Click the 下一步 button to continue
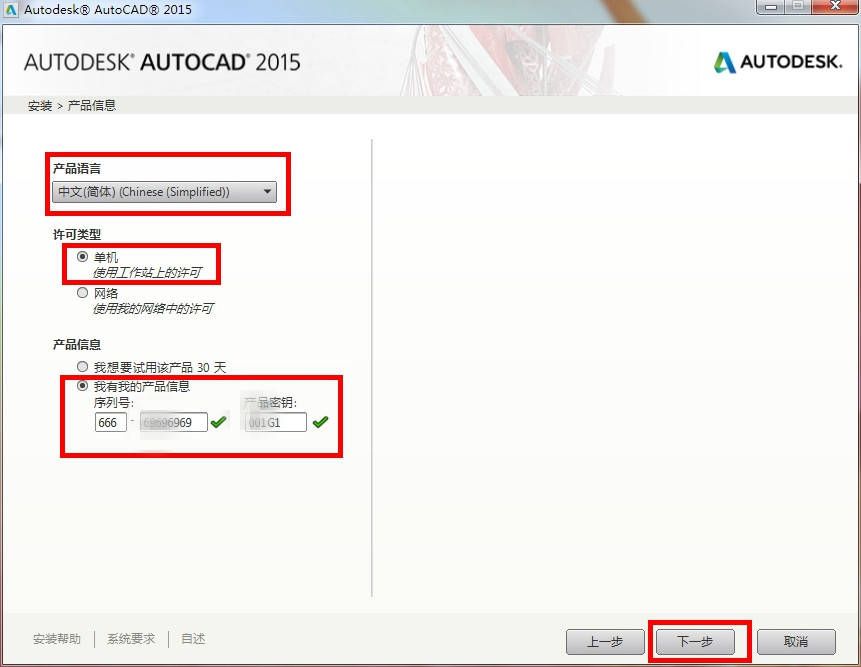 [x=697, y=640]
